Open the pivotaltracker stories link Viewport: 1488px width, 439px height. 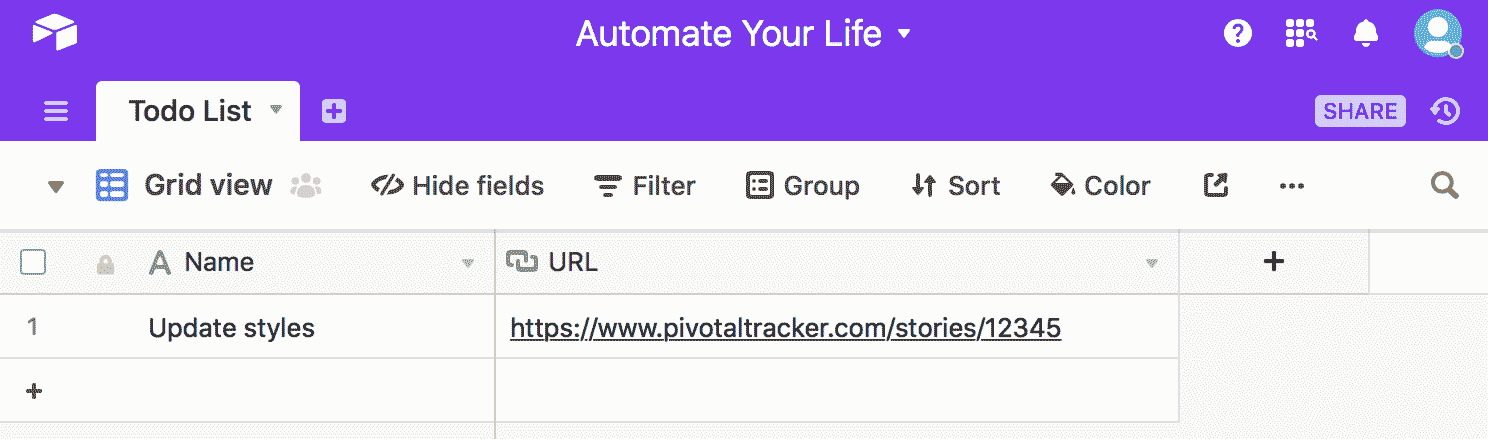pyautogui.click(x=785, y=327)
